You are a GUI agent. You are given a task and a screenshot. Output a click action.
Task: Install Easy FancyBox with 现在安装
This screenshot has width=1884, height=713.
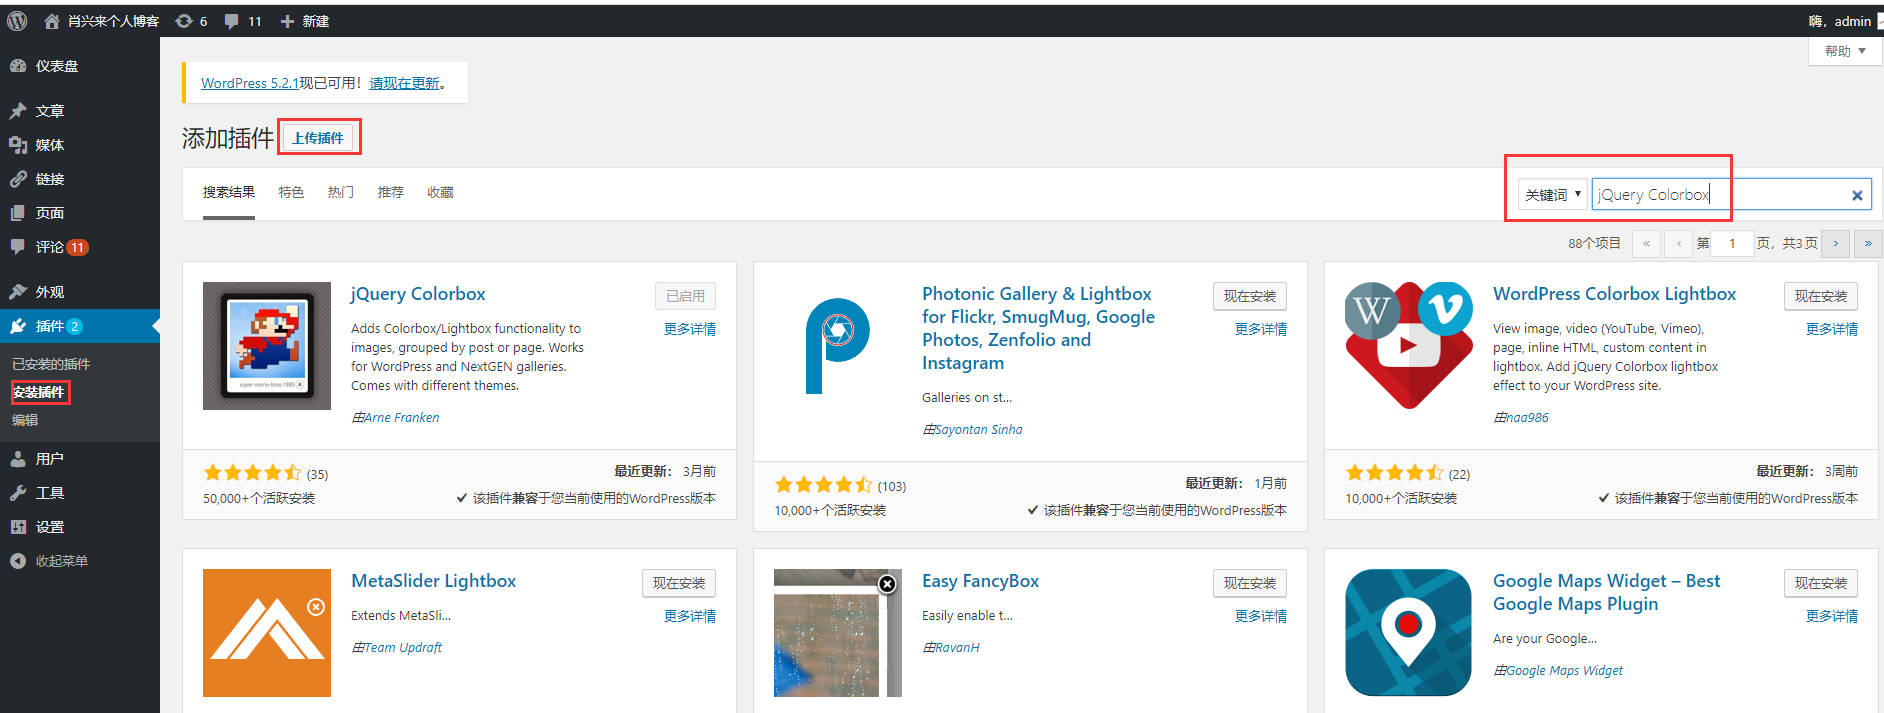pyautogui.click(x=1250, y=583)
